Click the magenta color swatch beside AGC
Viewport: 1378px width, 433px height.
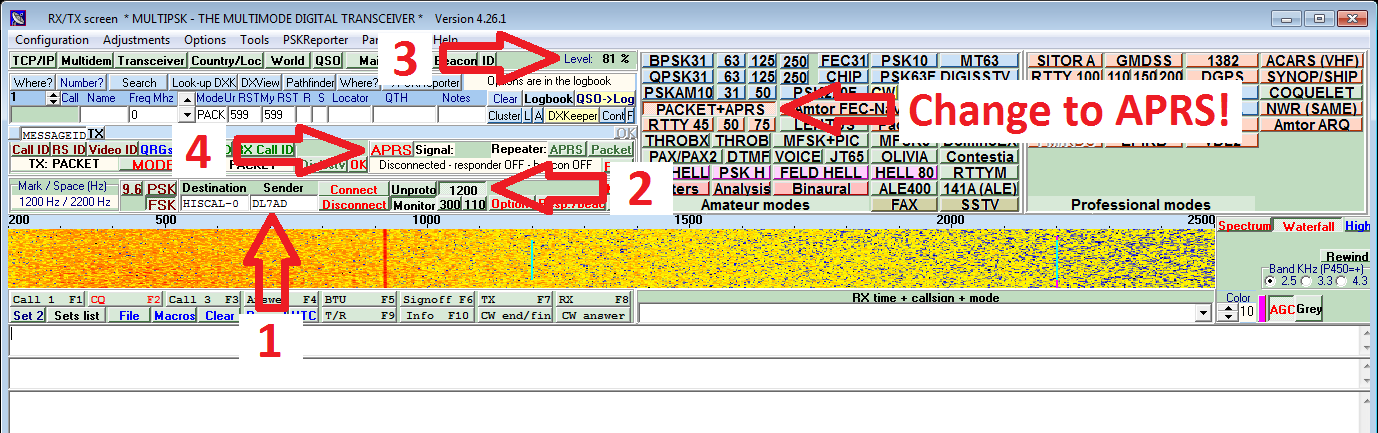point(1263,310)
